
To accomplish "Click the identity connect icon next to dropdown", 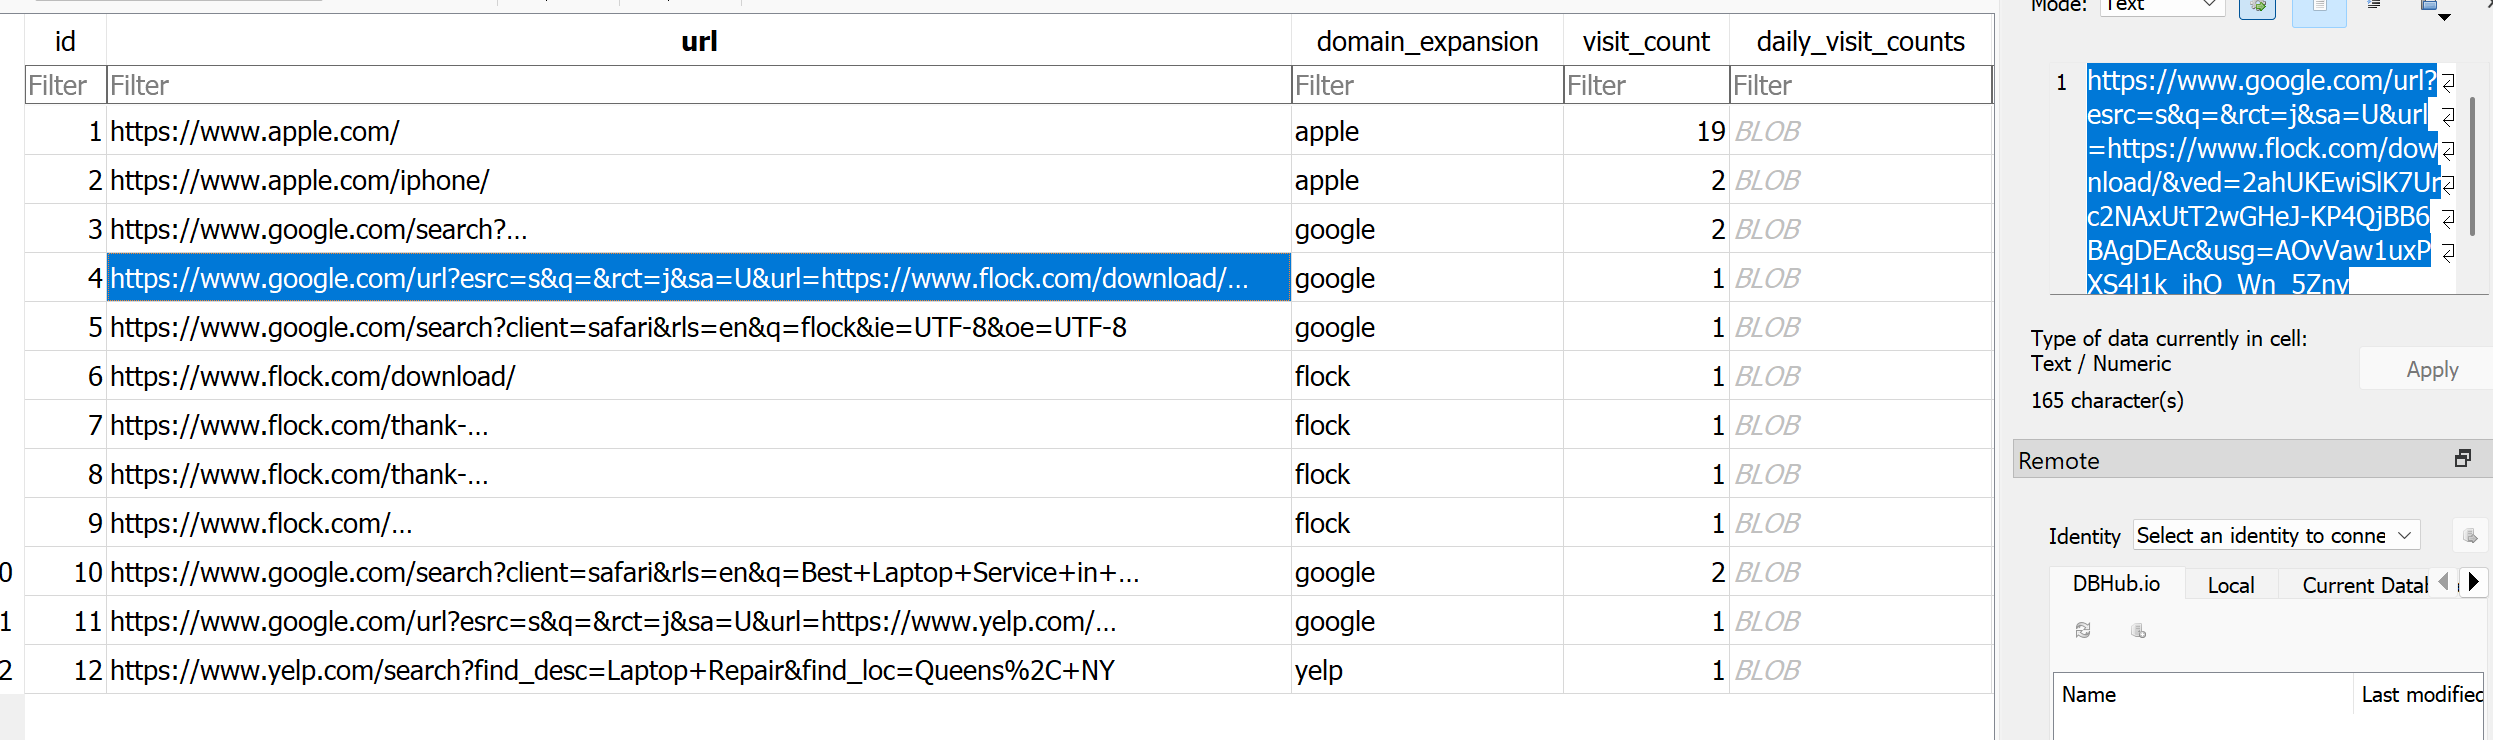I will [2469, 536].
